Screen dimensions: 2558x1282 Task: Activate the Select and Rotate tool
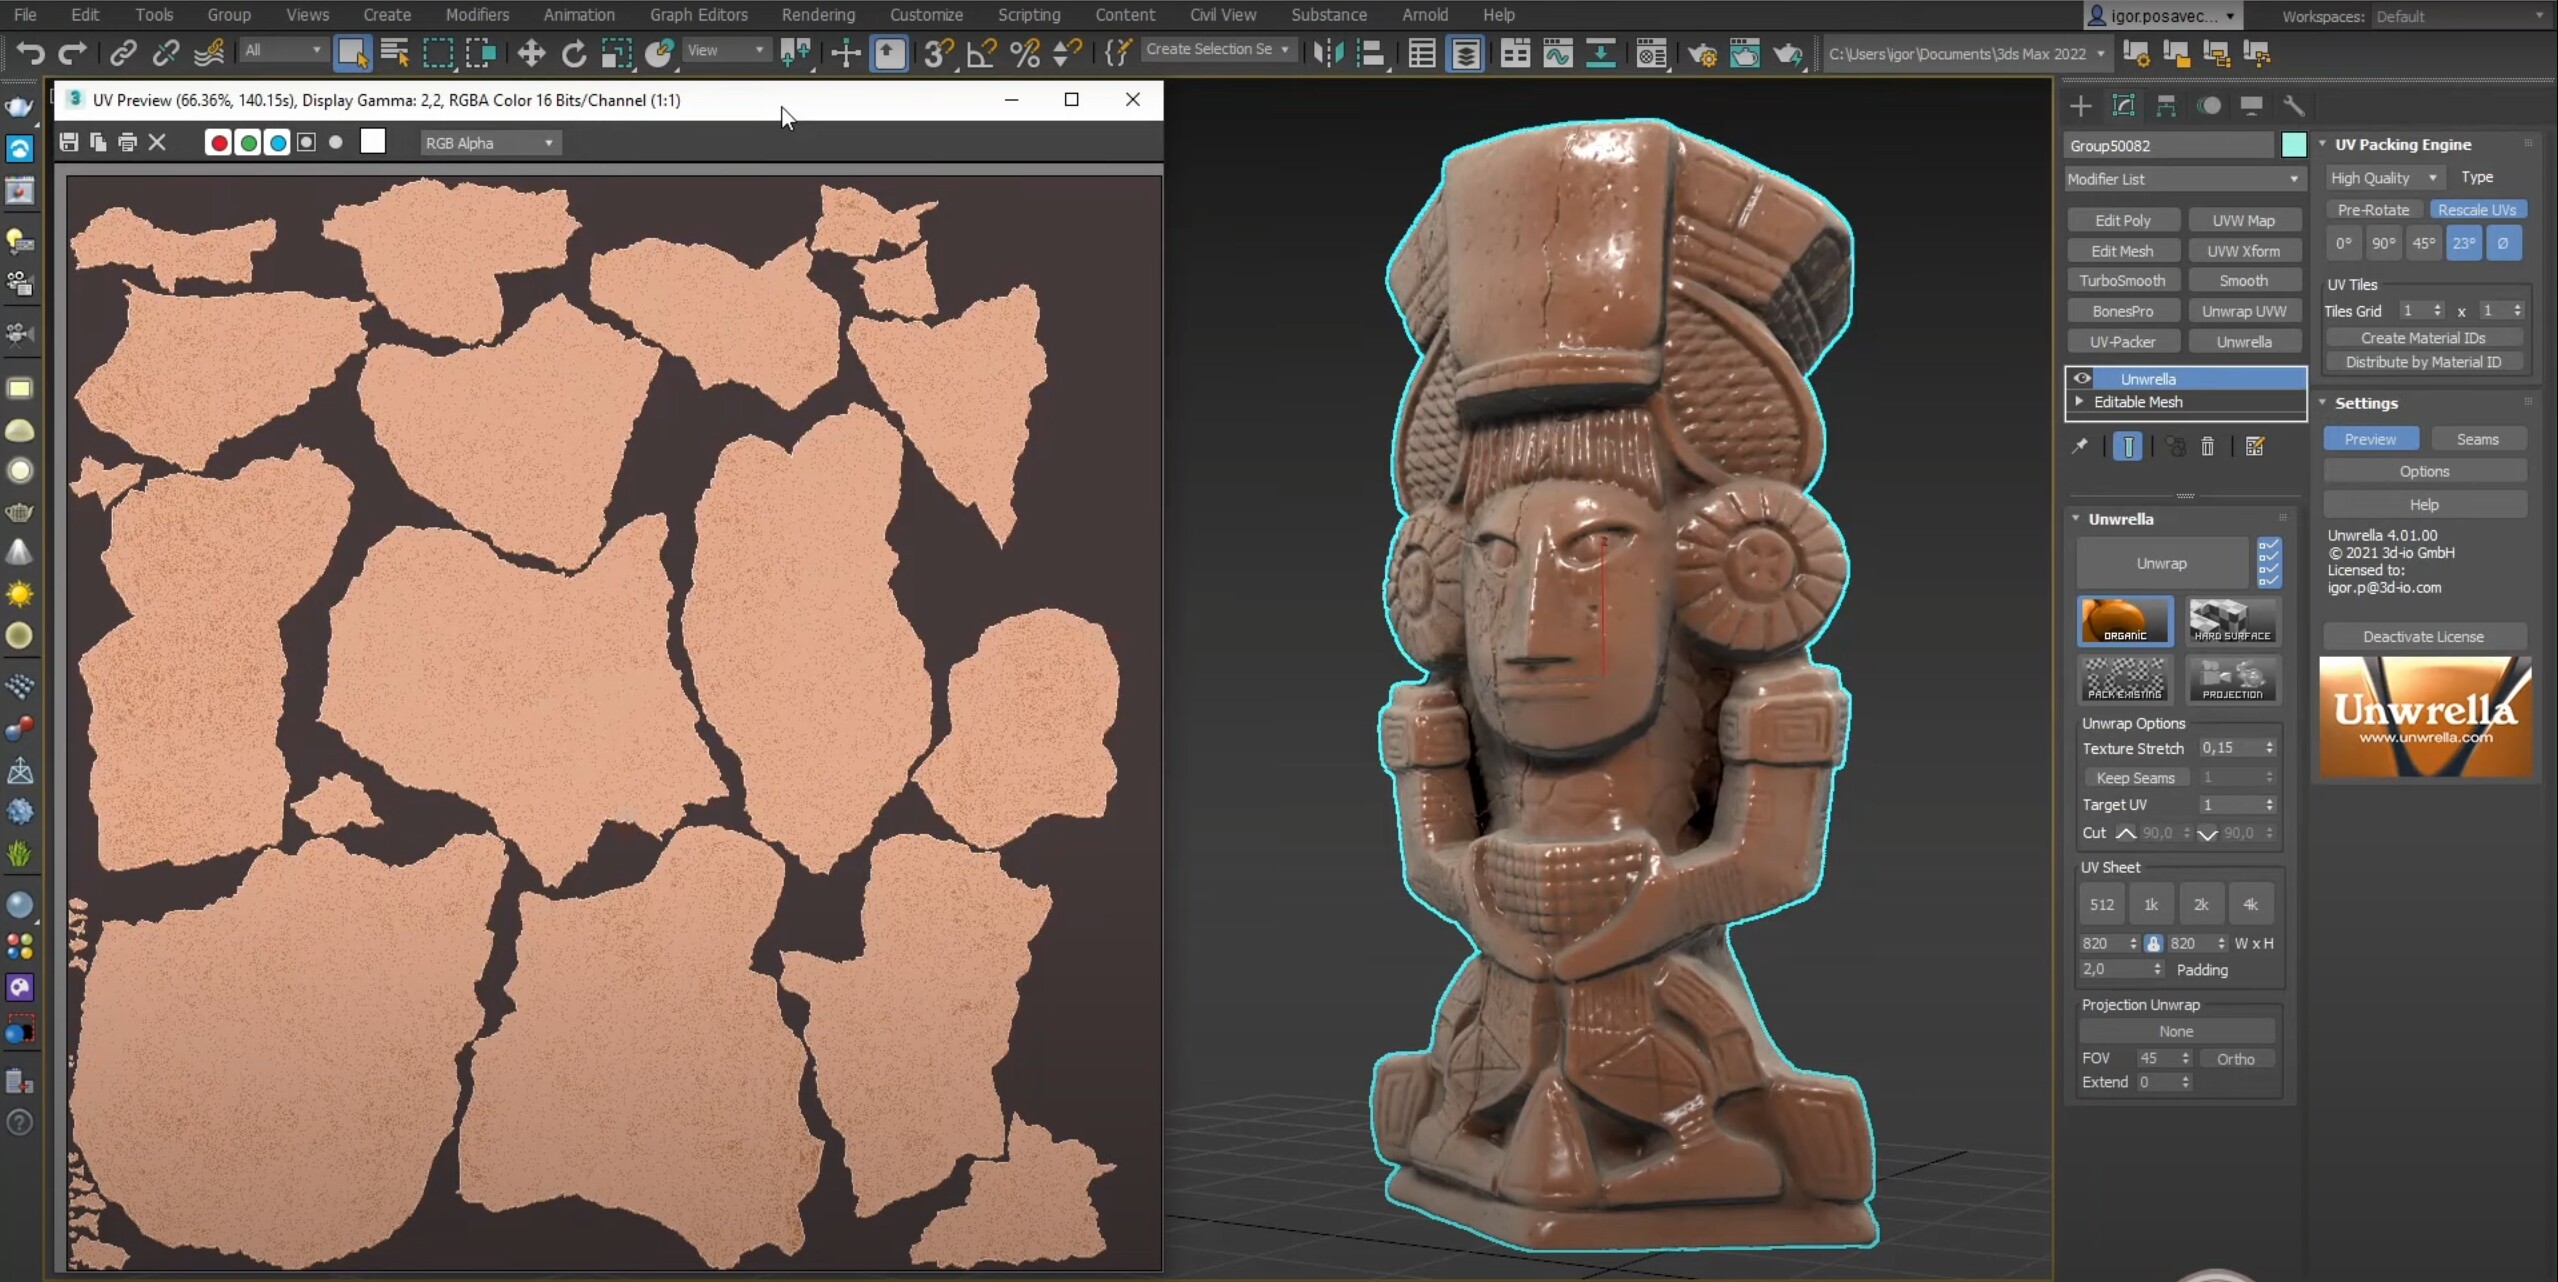point(574,52)
